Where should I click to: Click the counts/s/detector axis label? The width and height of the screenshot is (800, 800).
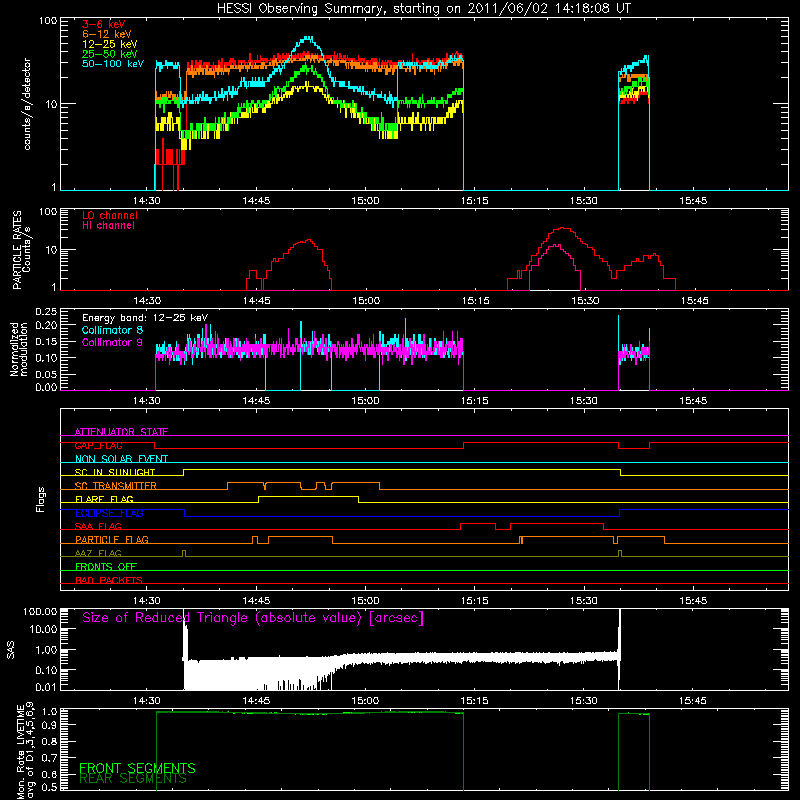tap(27, 104)
